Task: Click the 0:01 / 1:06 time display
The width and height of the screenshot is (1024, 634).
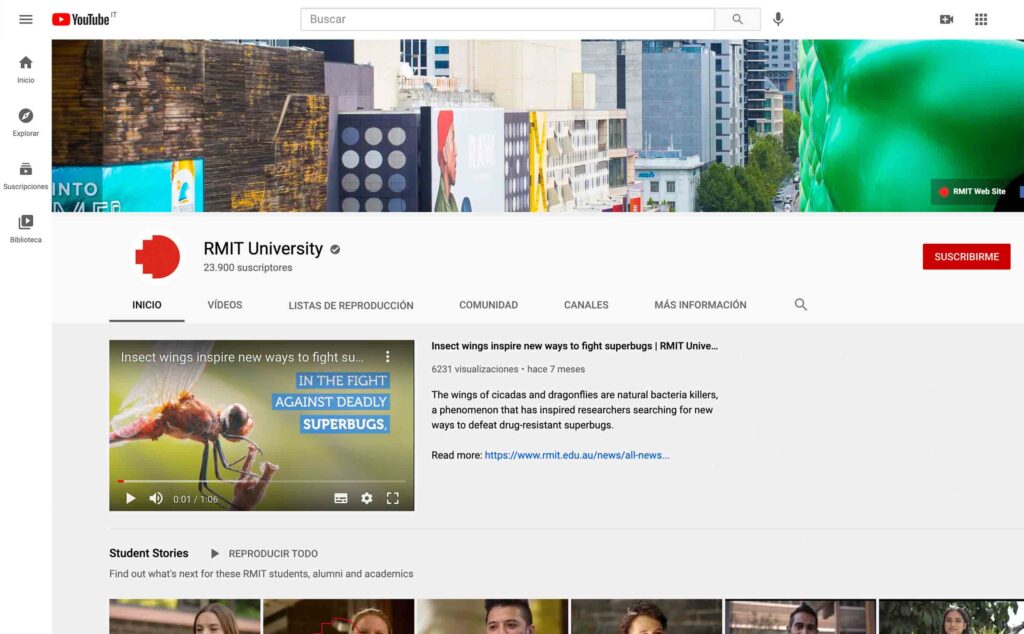Action: (x=195, y=499)
